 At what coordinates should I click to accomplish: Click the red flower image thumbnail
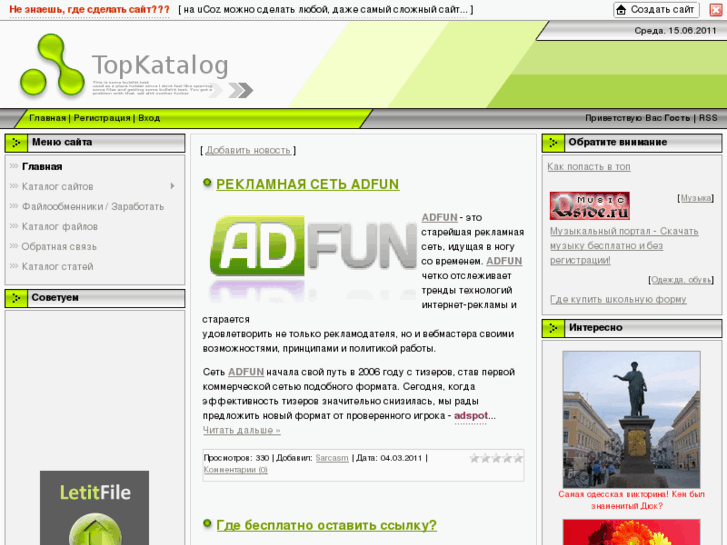coord(631,532)
